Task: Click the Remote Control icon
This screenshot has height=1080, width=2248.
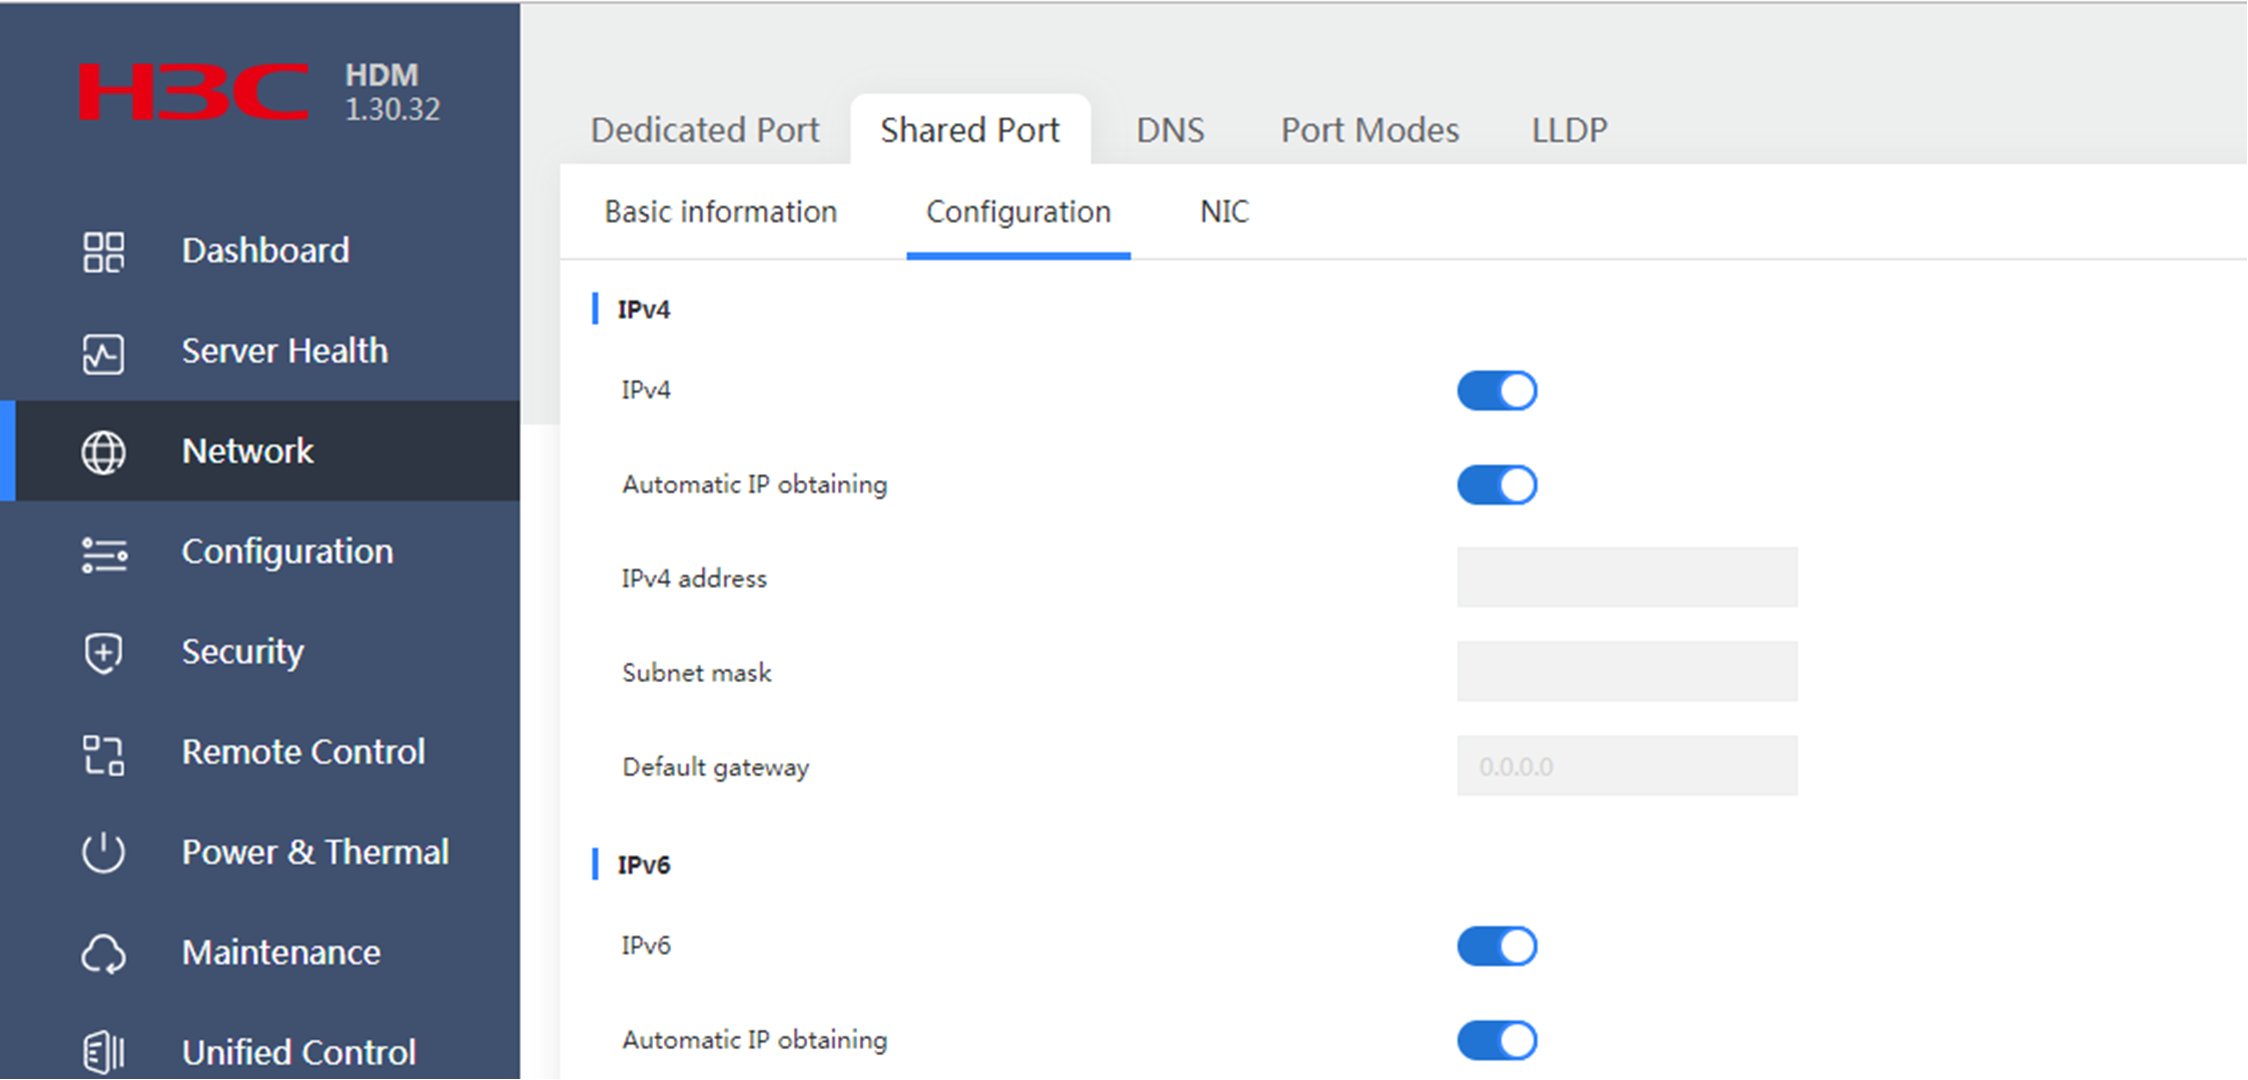Action: click(103, 754)
